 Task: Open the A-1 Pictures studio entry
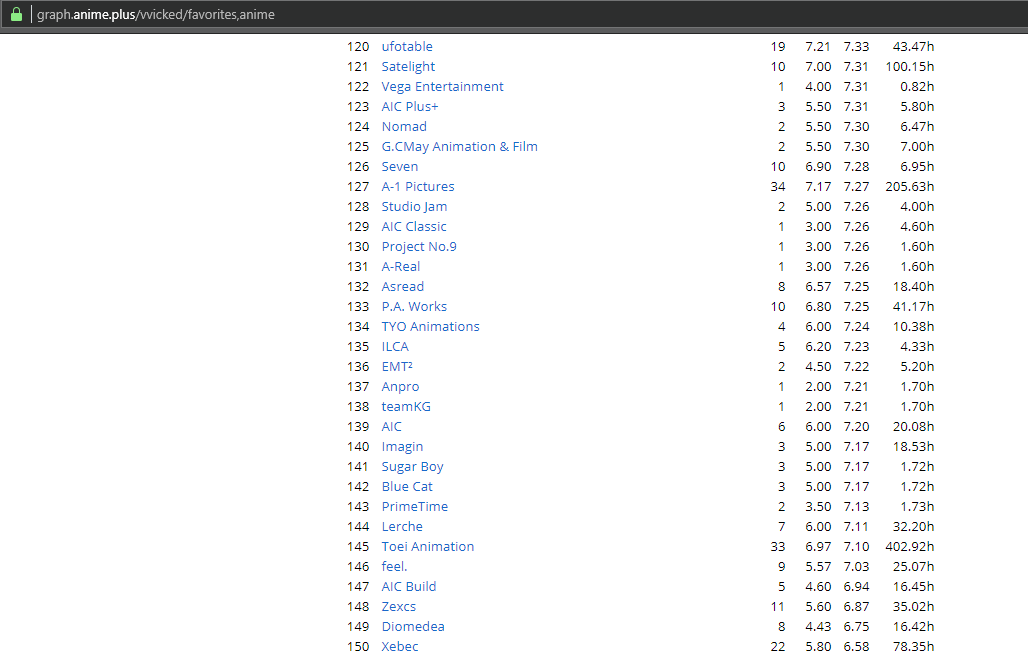point(418,187)
